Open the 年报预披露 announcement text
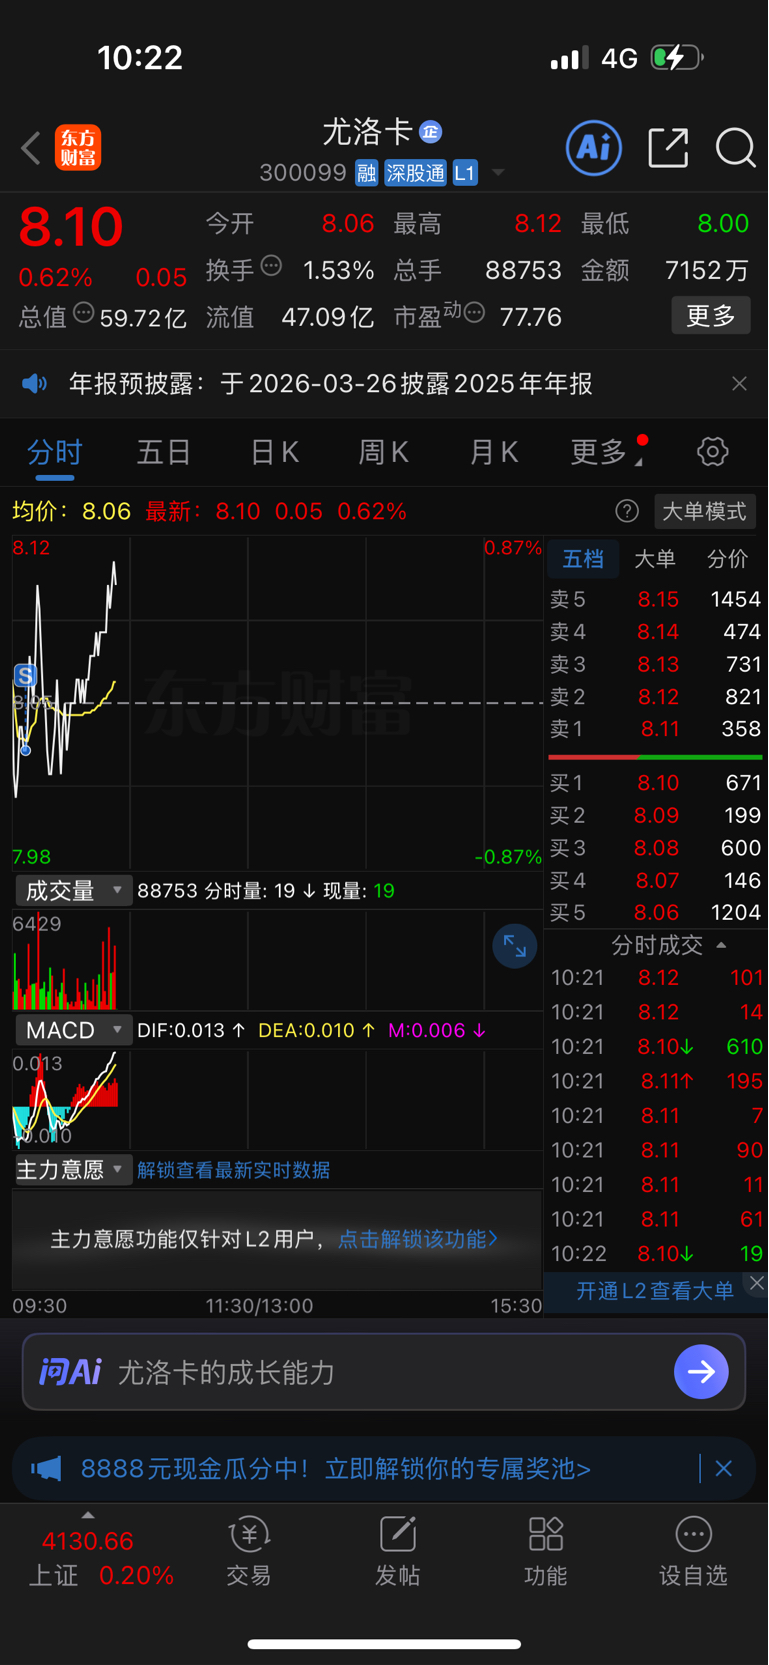Image resolution: width=769 pixels, height=1665 pixels. click(x=331, y=384)
